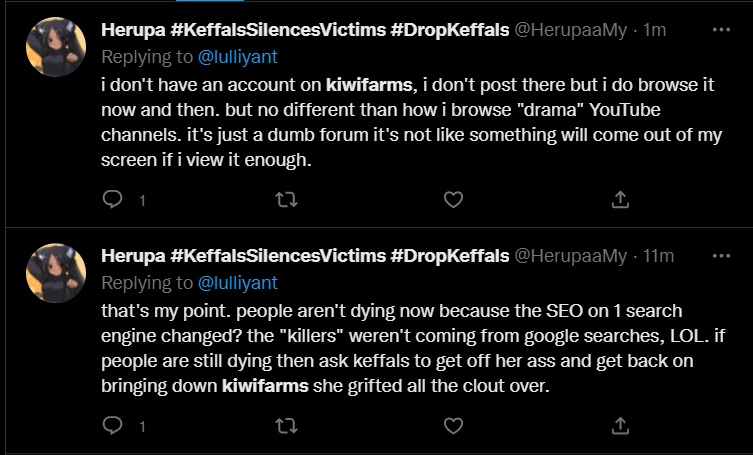This screenshot has width=753, height=455.
Task: Like the second tweet about SEO change
Action: click(x=453, y=427)
